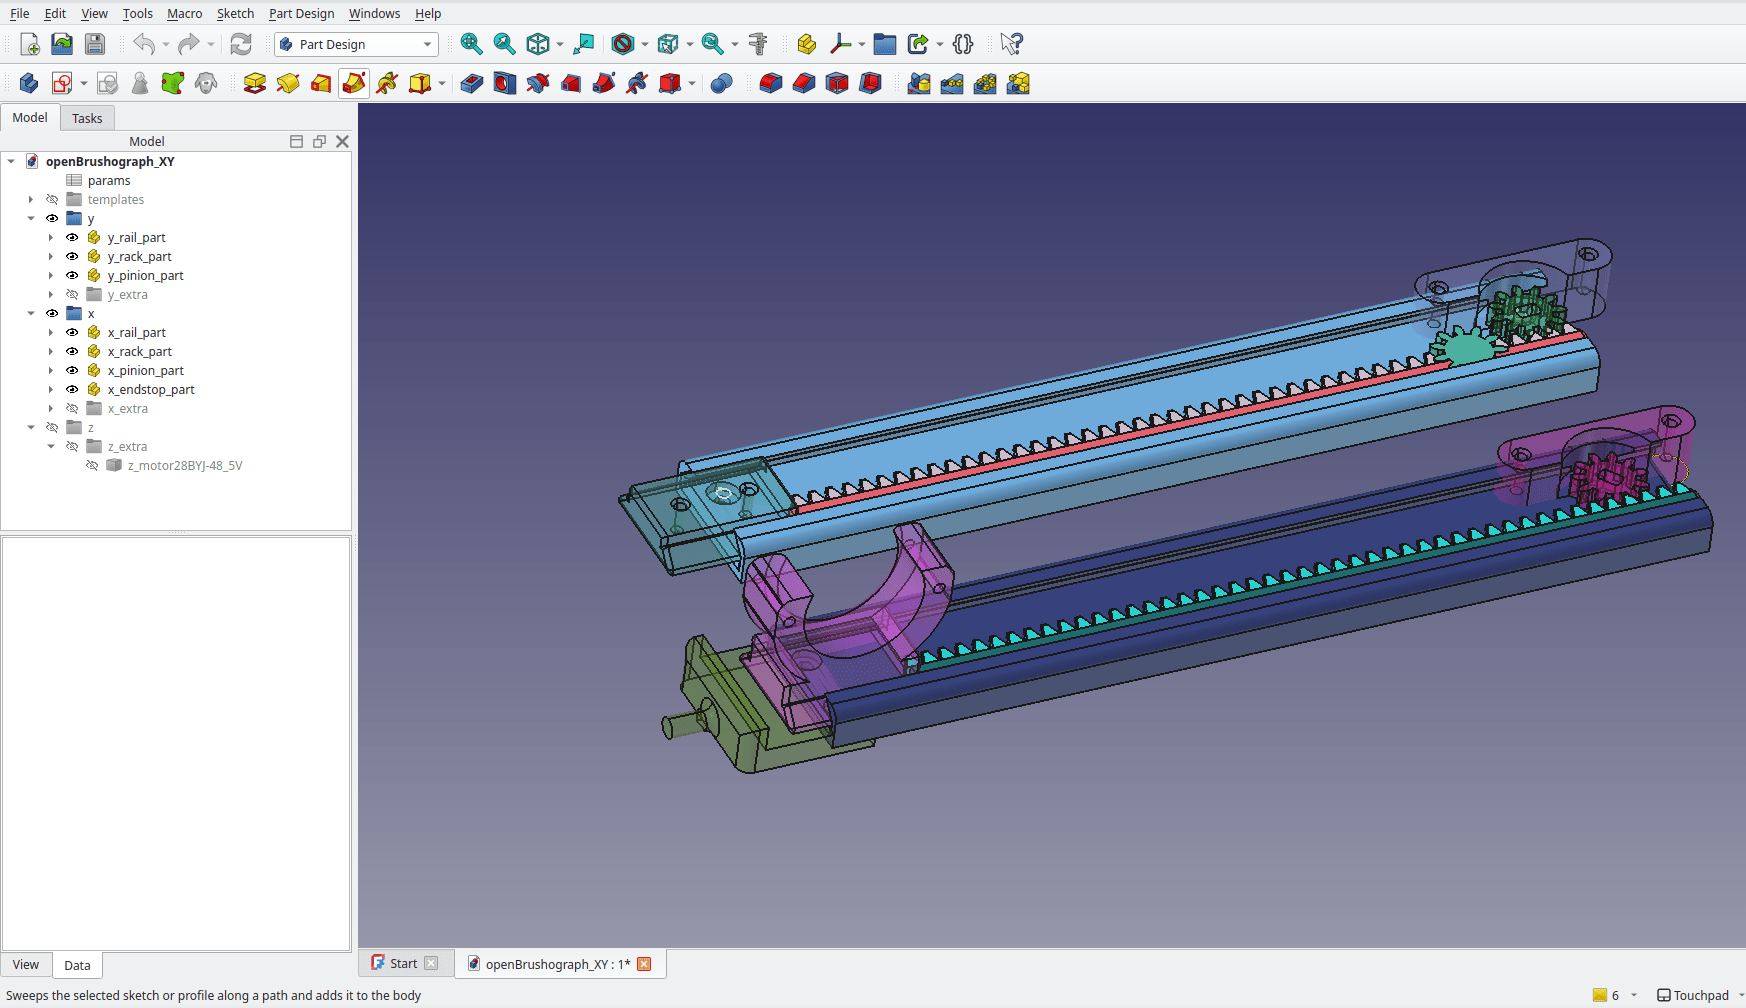Collapse the y group in tree
Viewport: 1746px width, 1008px height.
click(x=31, y=219)
